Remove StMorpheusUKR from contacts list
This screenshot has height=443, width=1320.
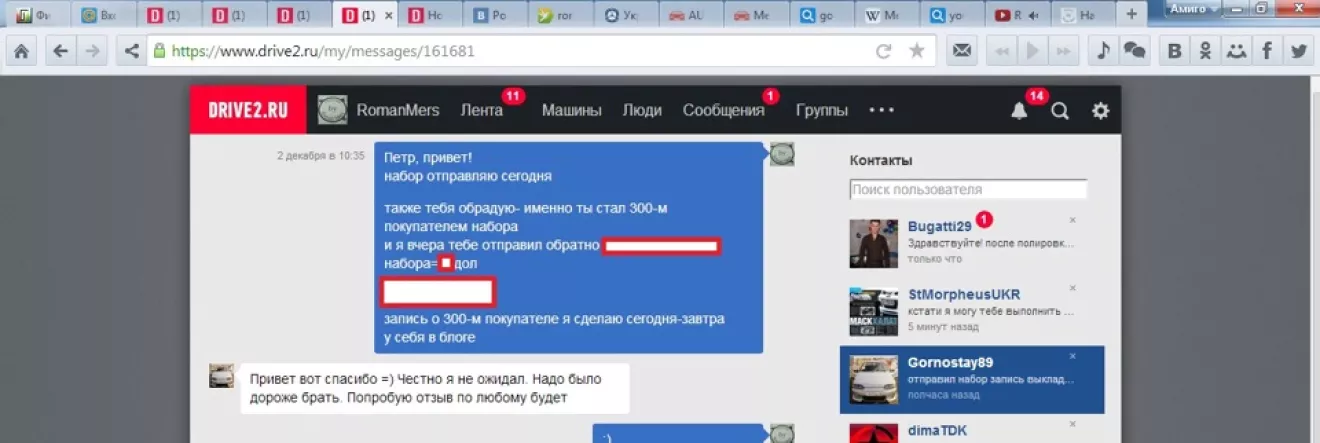click(1072, 288)
